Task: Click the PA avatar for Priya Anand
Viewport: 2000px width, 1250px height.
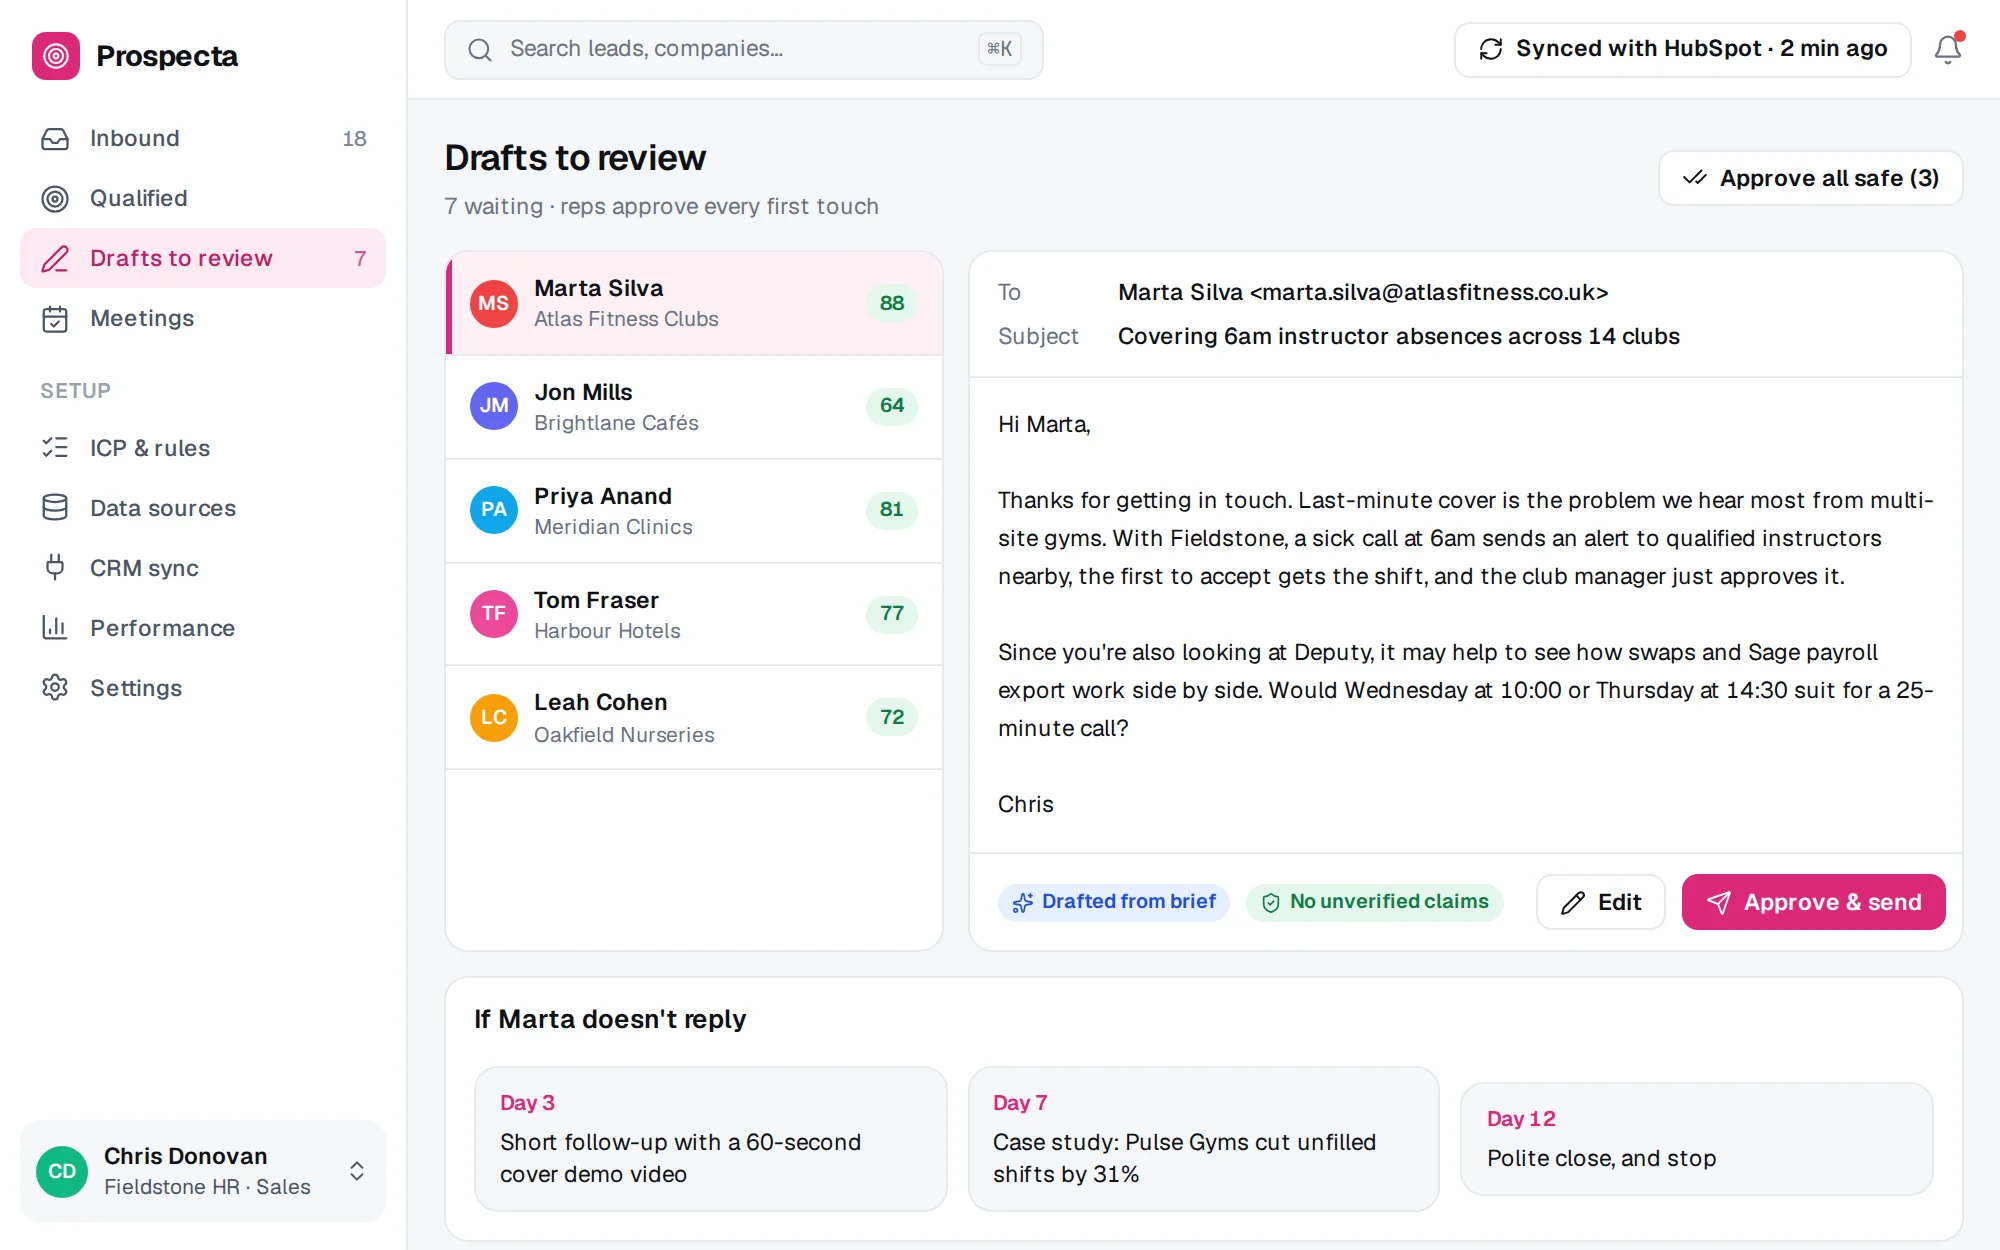Action: (x=494, y=510)
